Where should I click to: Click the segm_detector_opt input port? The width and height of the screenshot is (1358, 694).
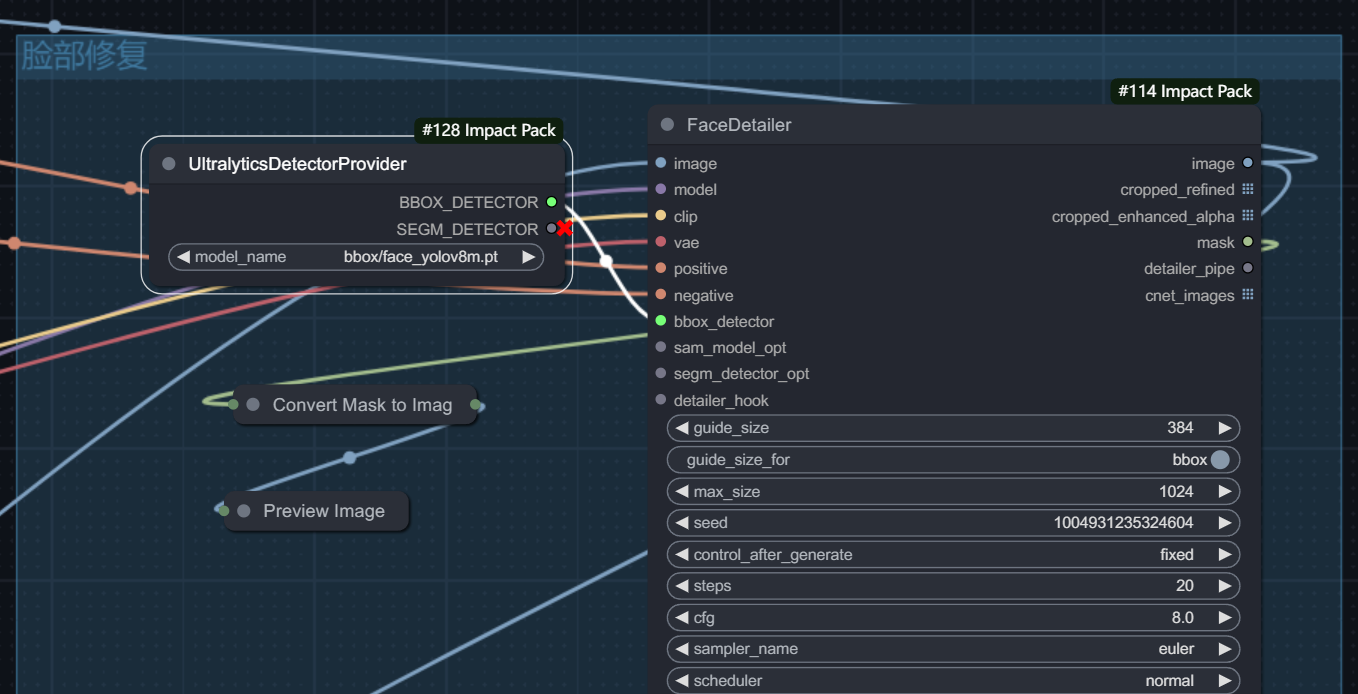pos(661,373)
